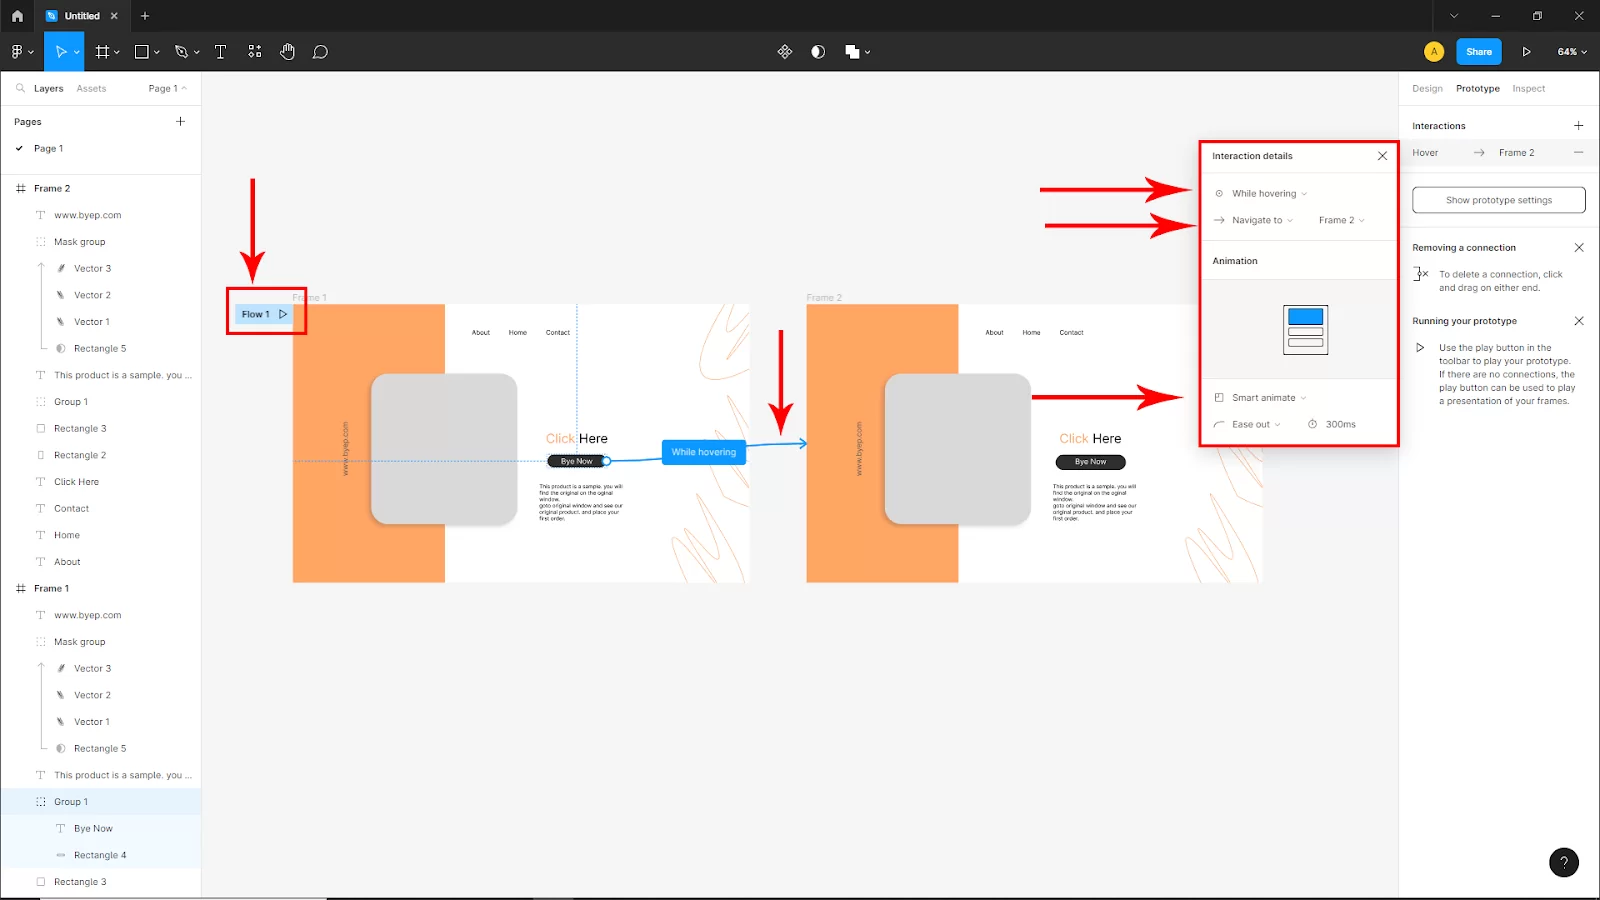This screenshot has height=900, width=1600.
Task: Present the prototype with play button
Action: 1526,52
